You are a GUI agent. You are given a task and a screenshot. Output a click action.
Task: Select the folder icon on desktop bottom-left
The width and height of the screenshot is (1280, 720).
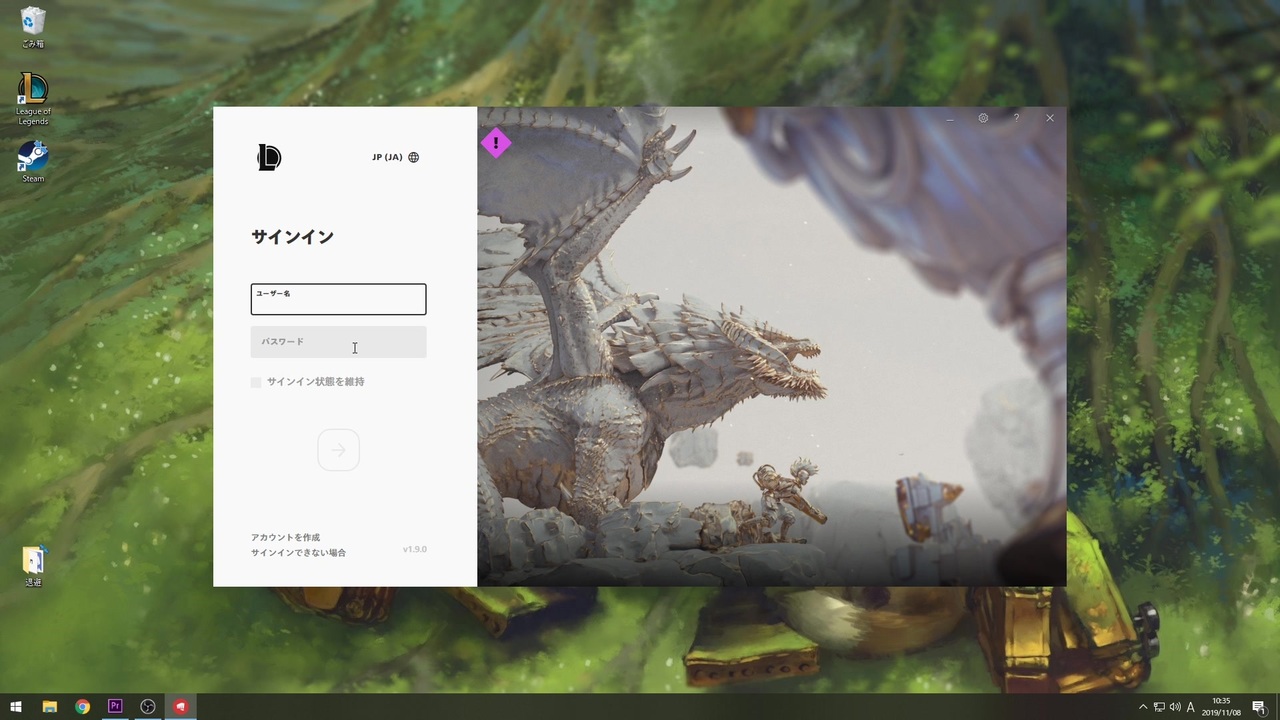click(x=33, y=565)
